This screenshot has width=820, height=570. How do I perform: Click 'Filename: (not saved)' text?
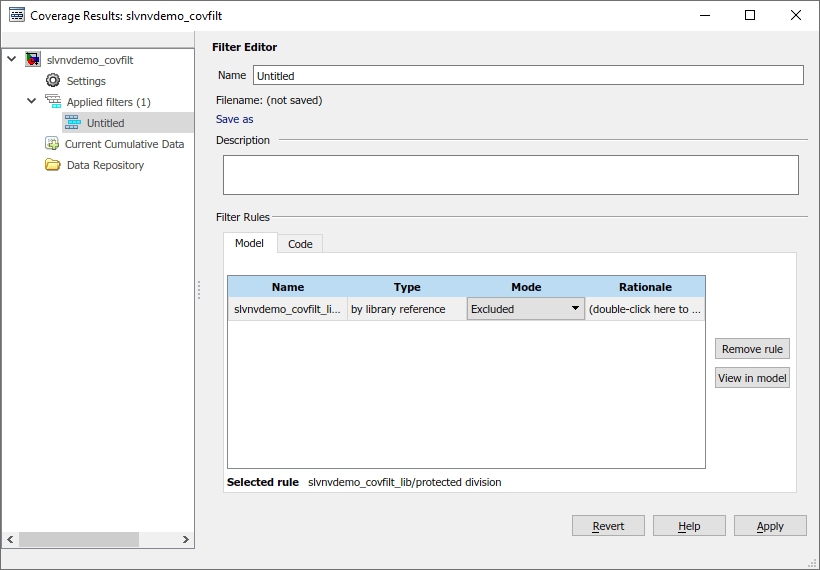[269, 100]
